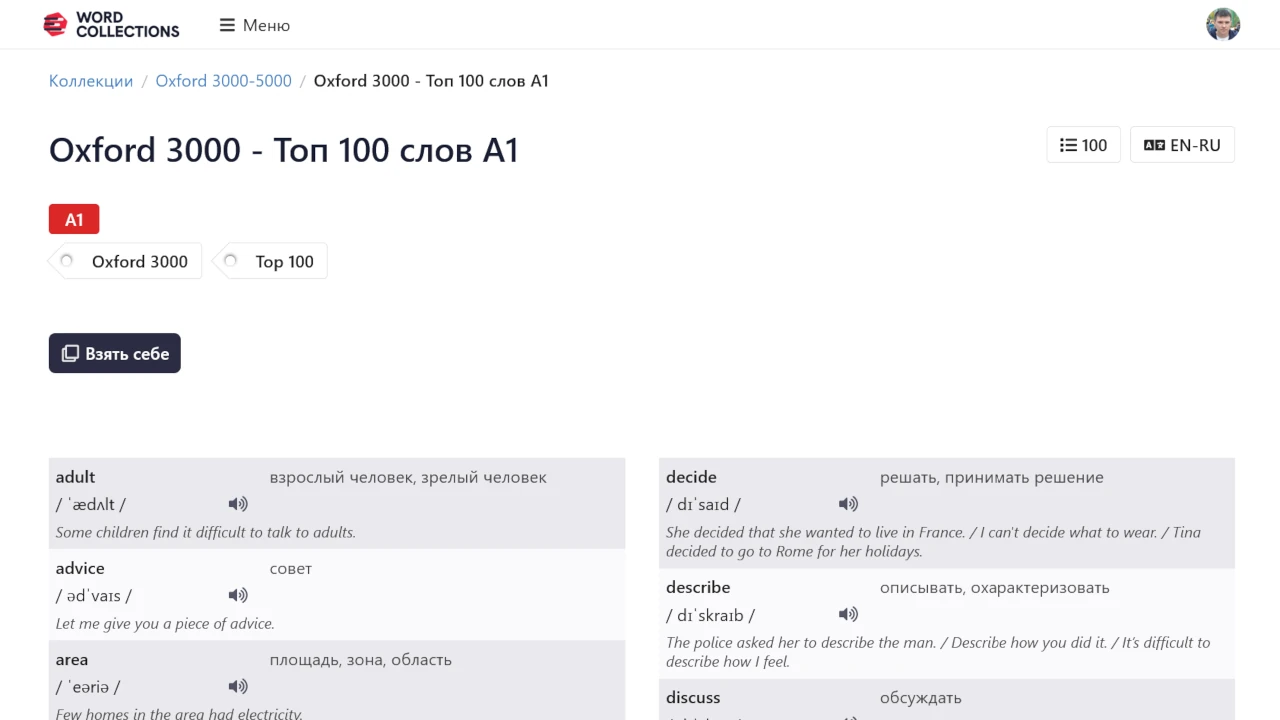1280x720 pixels.
Task: Click translation обсуждать
Action: point(921,697)
